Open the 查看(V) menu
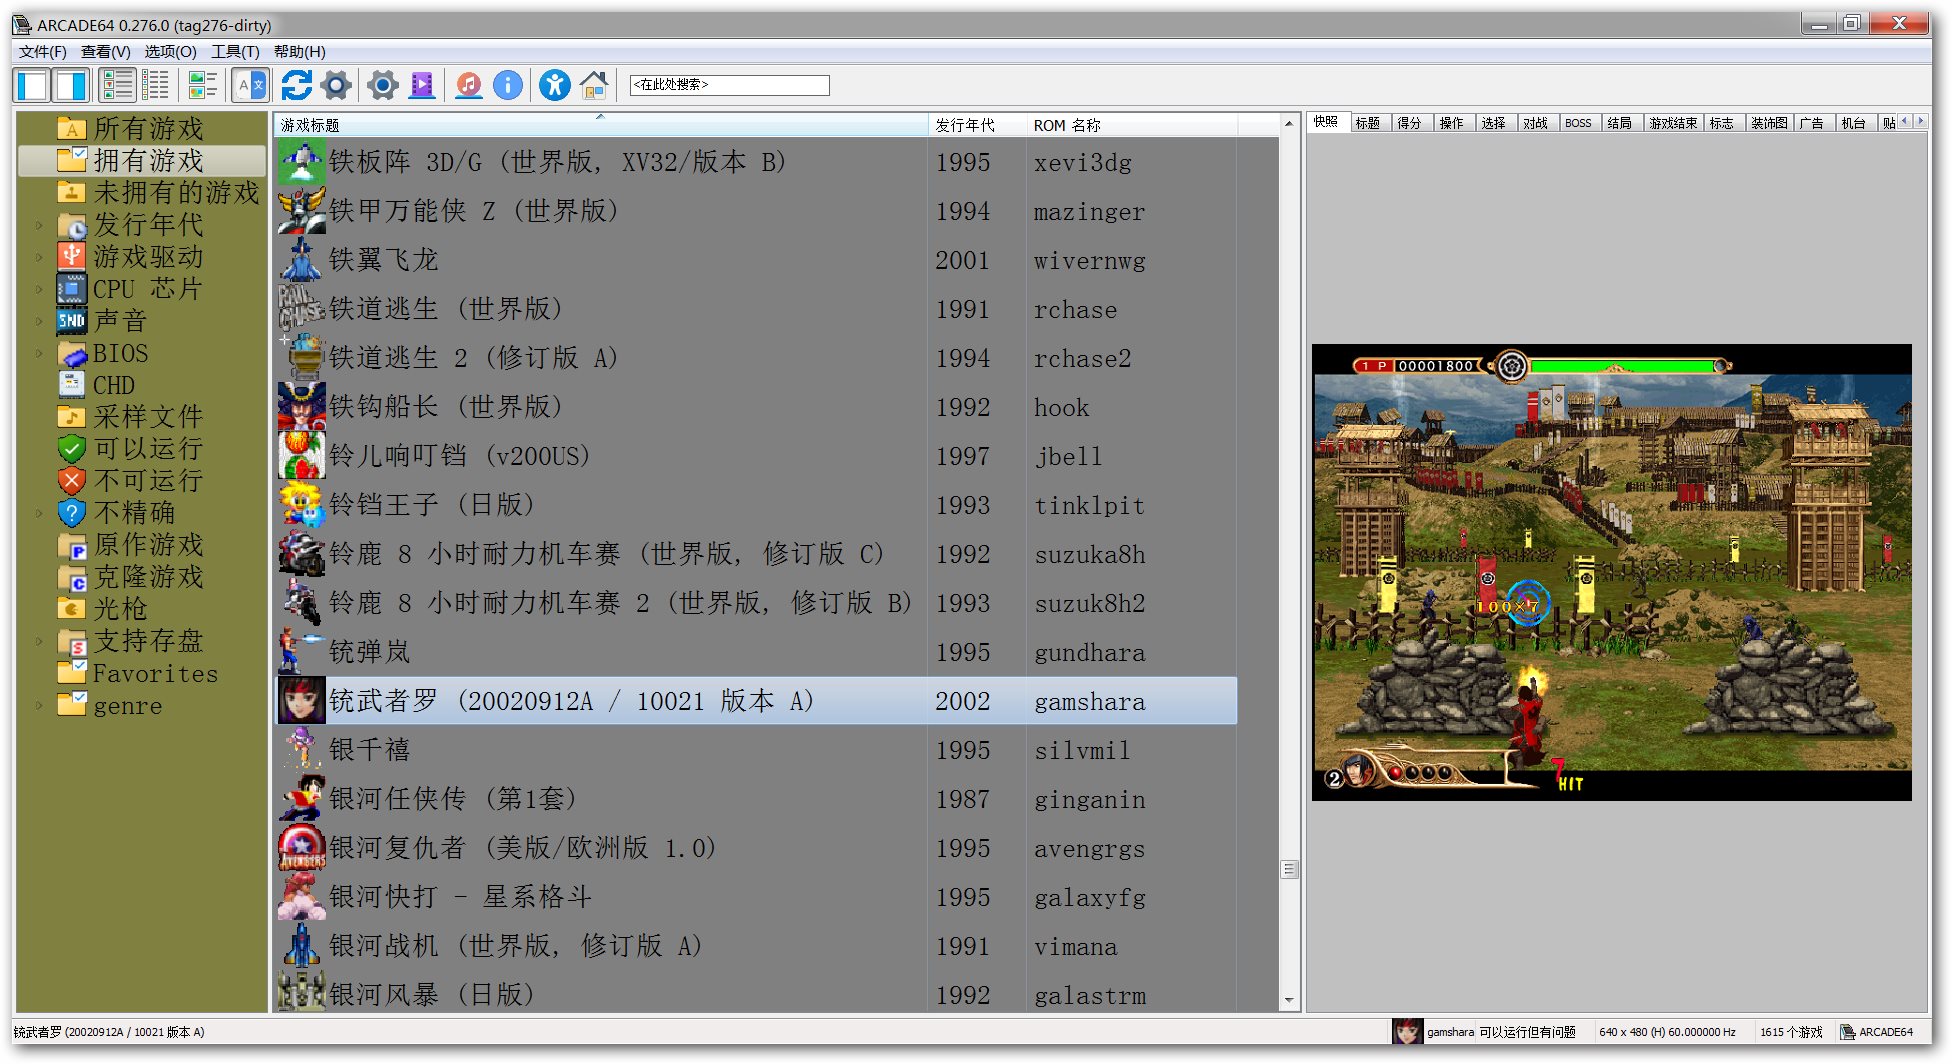The height and width of the screenshot is (1064, 1952). point(106,52)
